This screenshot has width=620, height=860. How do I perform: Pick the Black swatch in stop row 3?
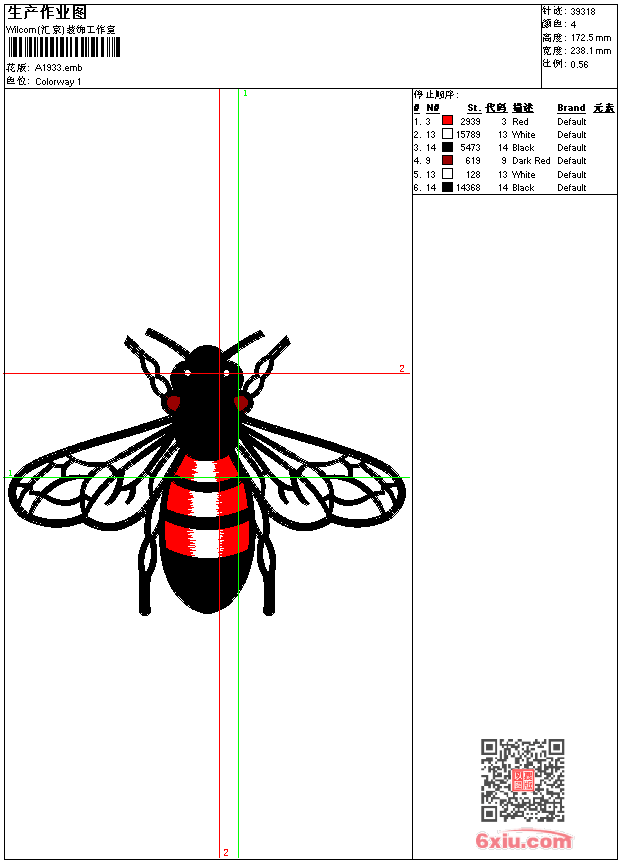[x=448, y=147]
